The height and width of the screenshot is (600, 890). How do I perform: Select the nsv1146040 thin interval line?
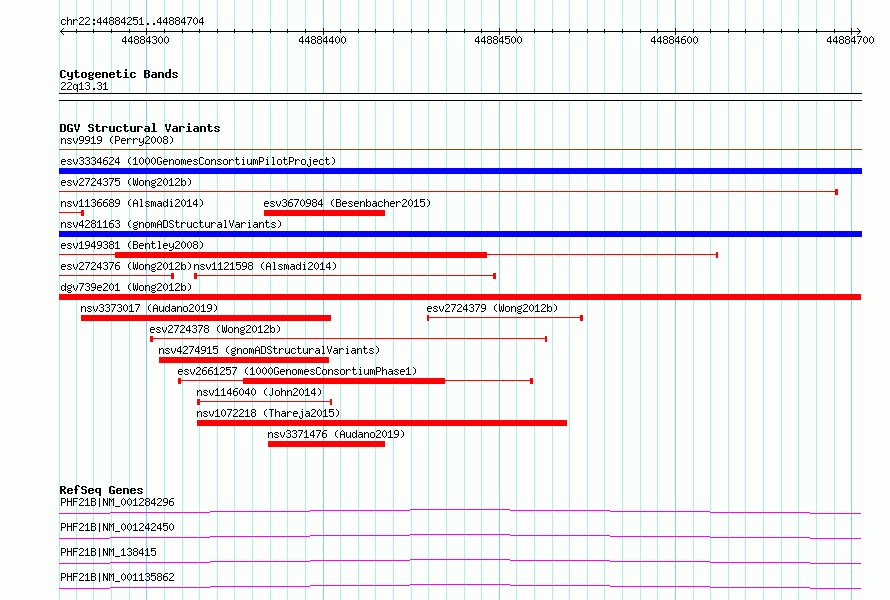tap(265, 402)
